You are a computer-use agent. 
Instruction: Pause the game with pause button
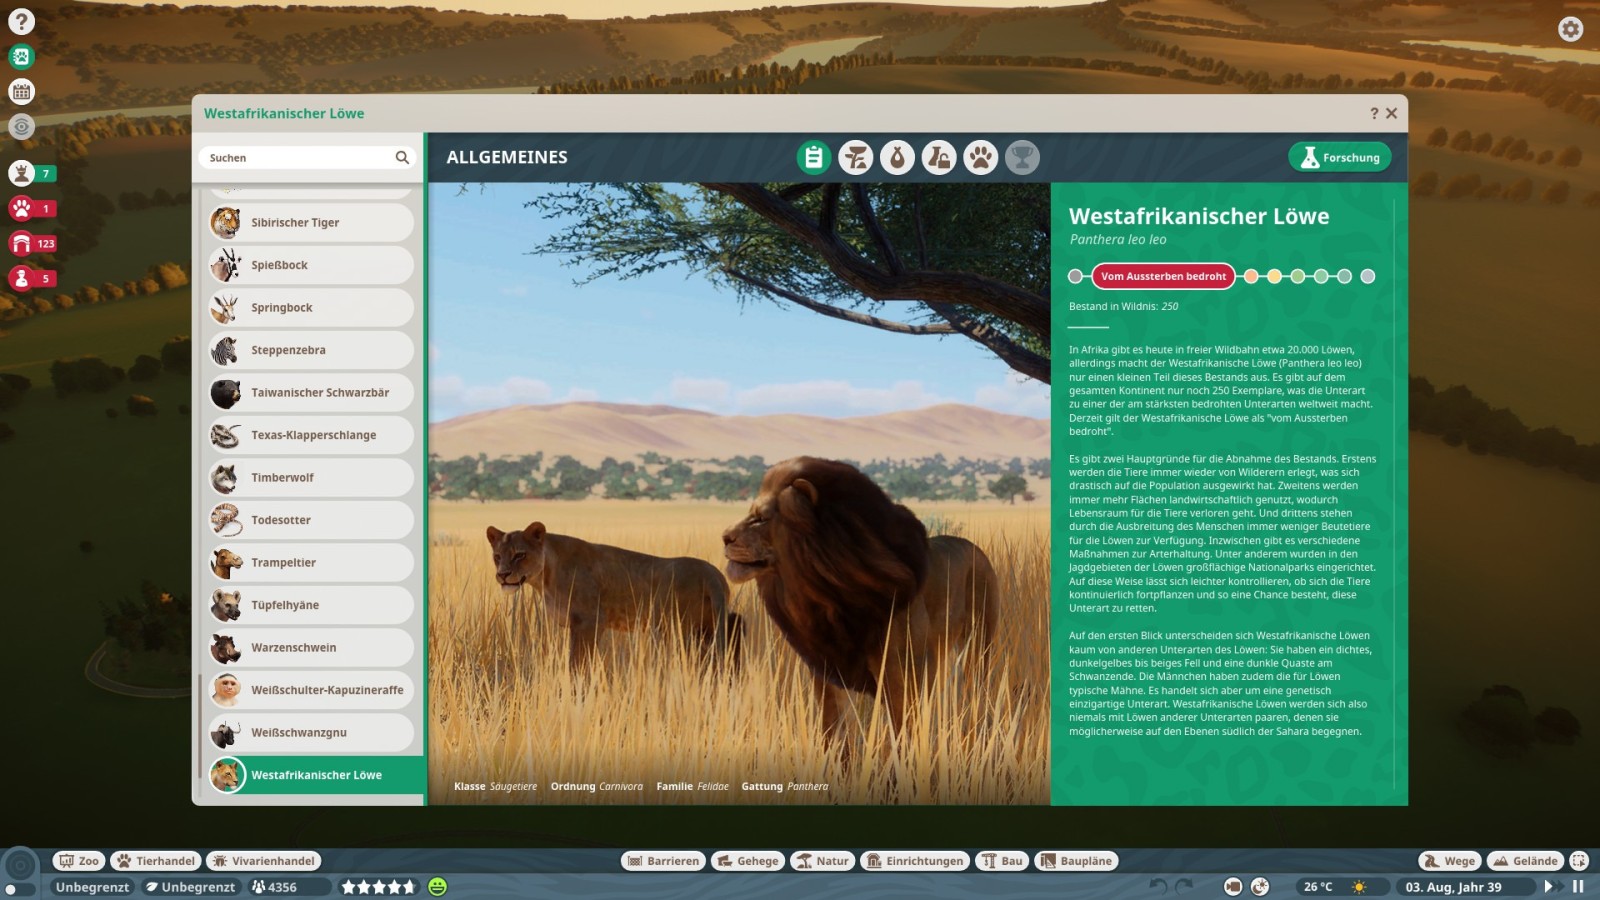click(x=1578, y=886)
